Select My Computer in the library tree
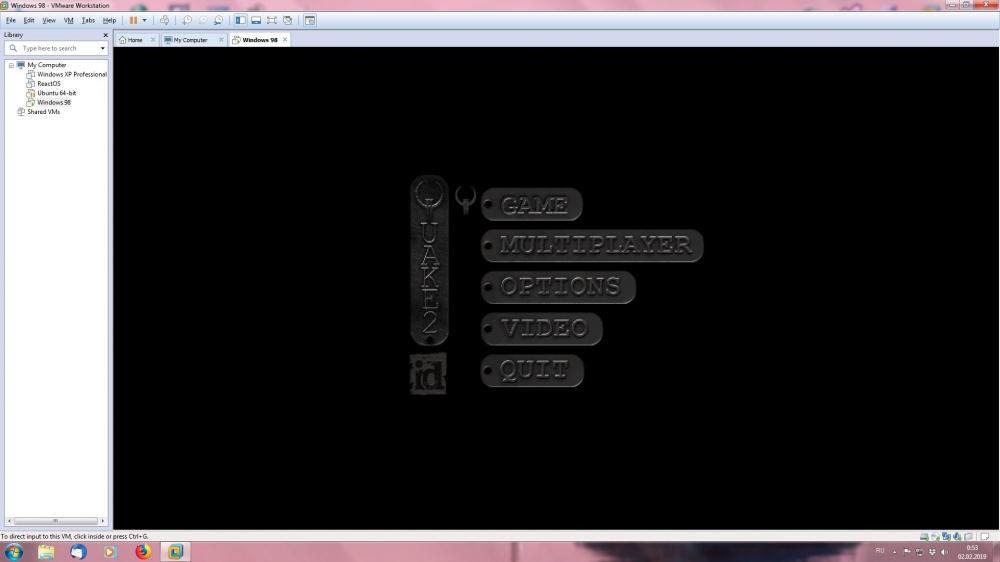The width and height of the screenshot is (1000, 562). point(46,65)
